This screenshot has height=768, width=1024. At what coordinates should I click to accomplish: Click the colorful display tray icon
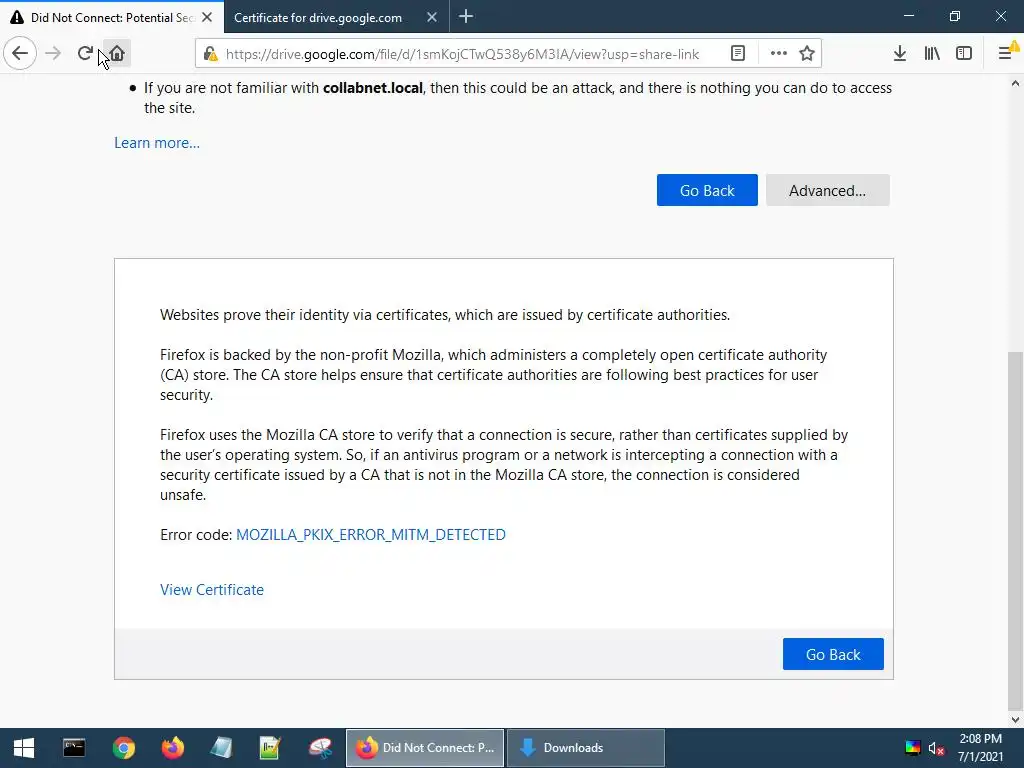coord(912,748)
